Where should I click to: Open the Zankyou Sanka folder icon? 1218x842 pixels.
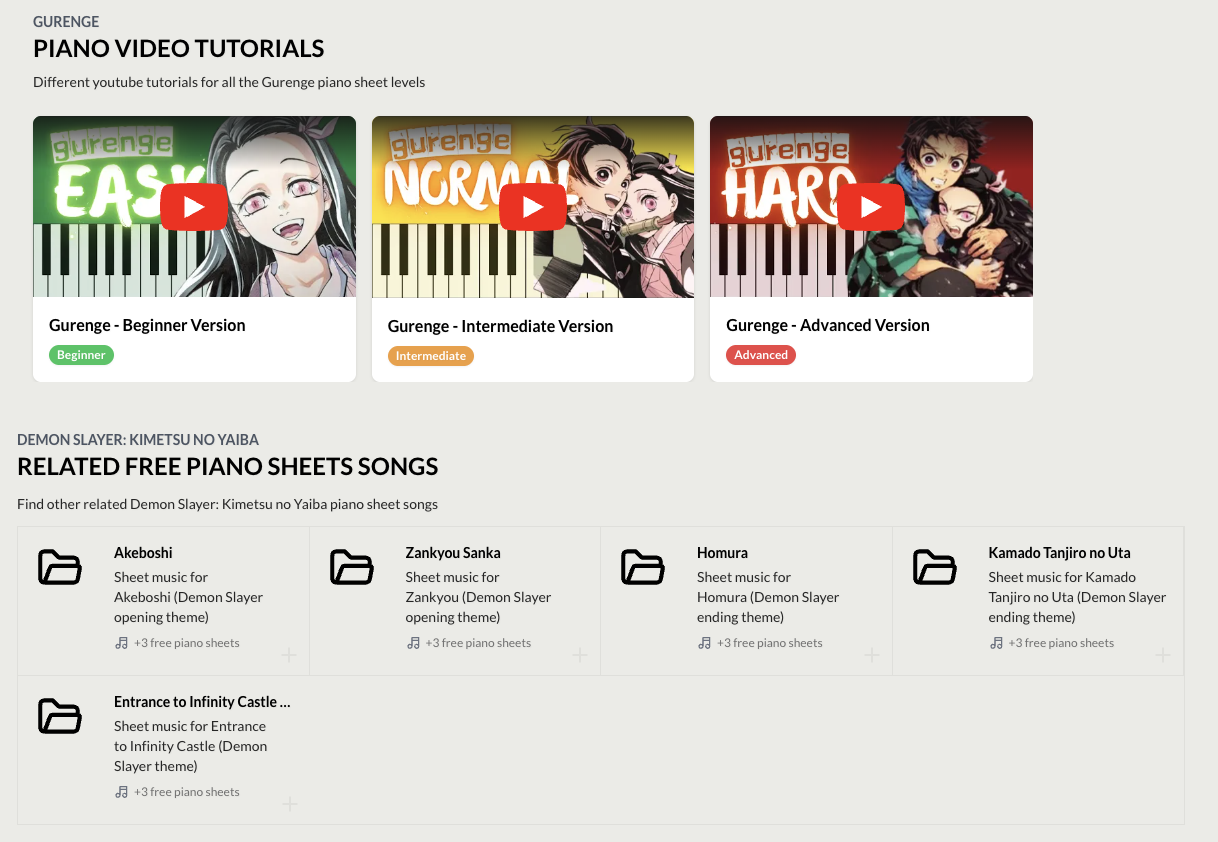pyautogui.click(x=352, y=567)
